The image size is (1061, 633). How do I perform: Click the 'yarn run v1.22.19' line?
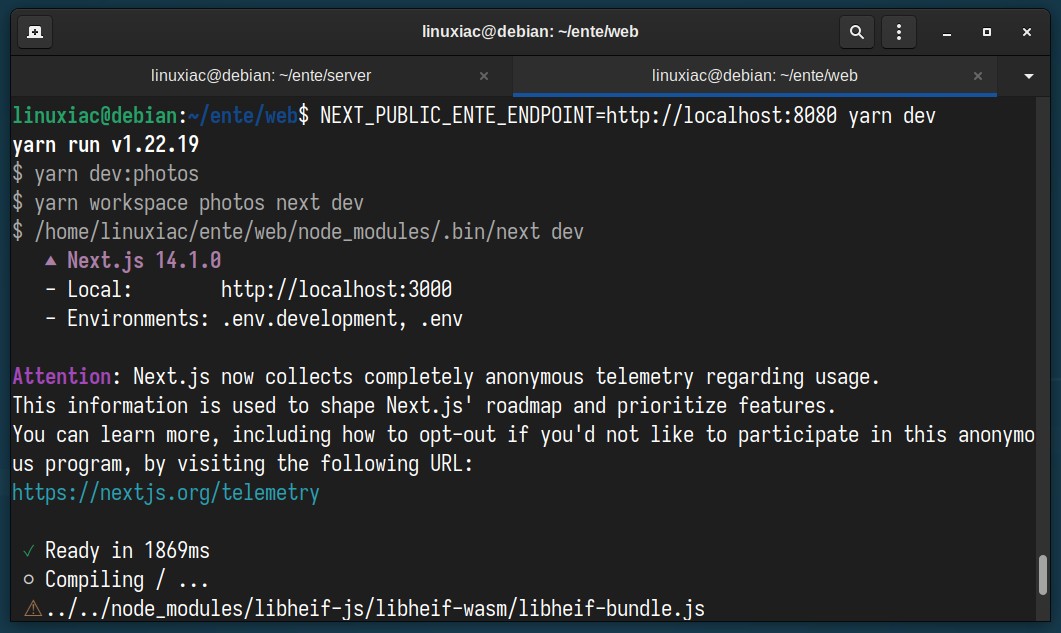(x=106, y=144)
